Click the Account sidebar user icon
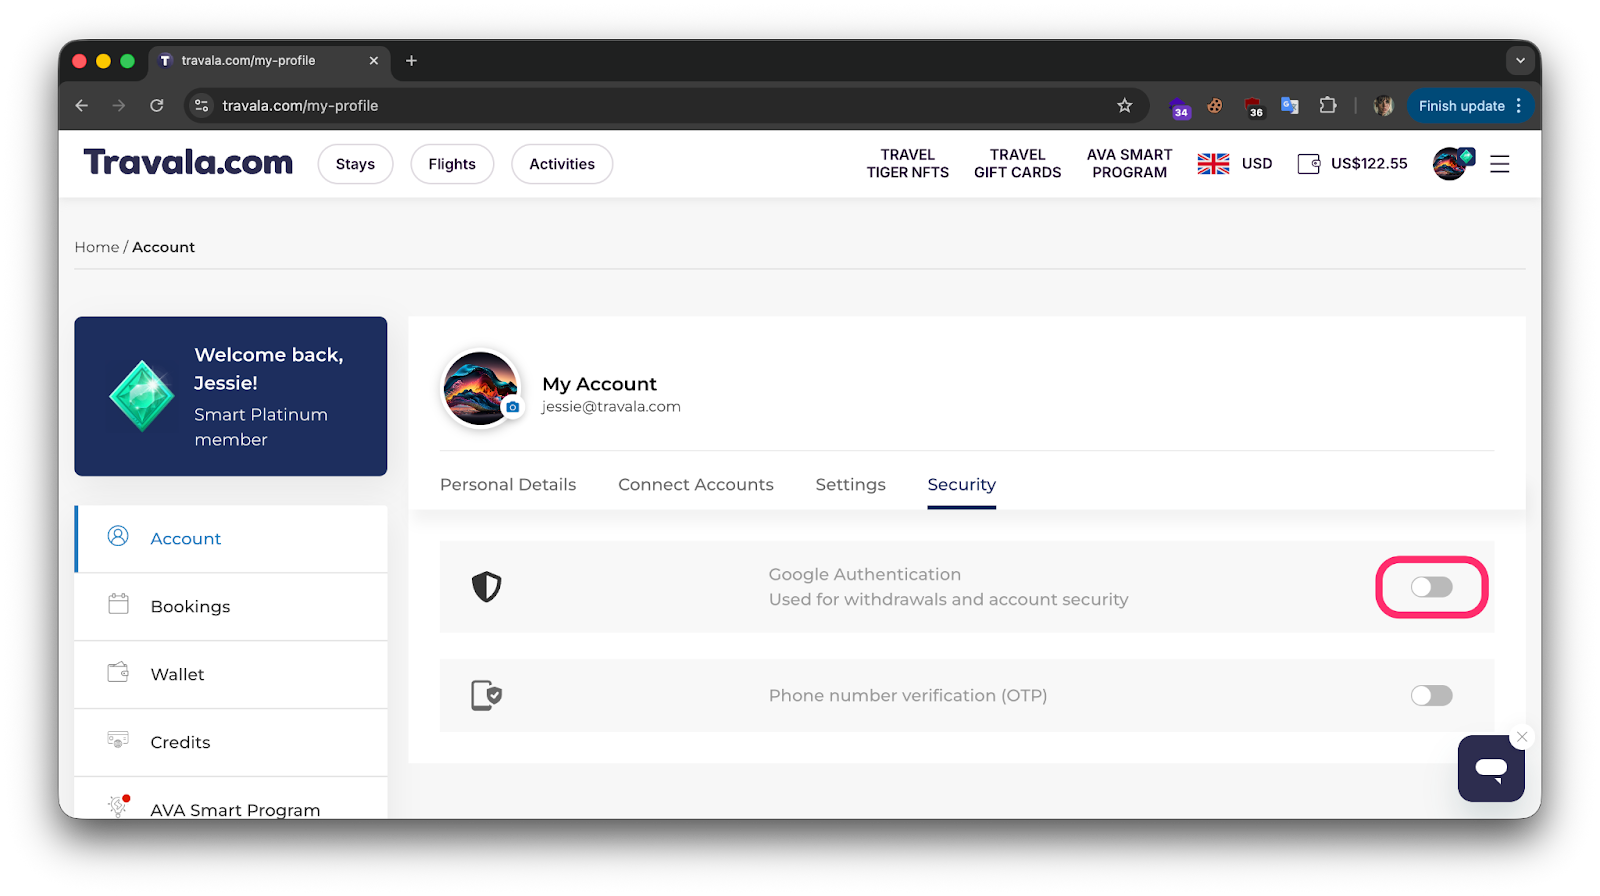The image size is (1600, 896). [118, 536]
